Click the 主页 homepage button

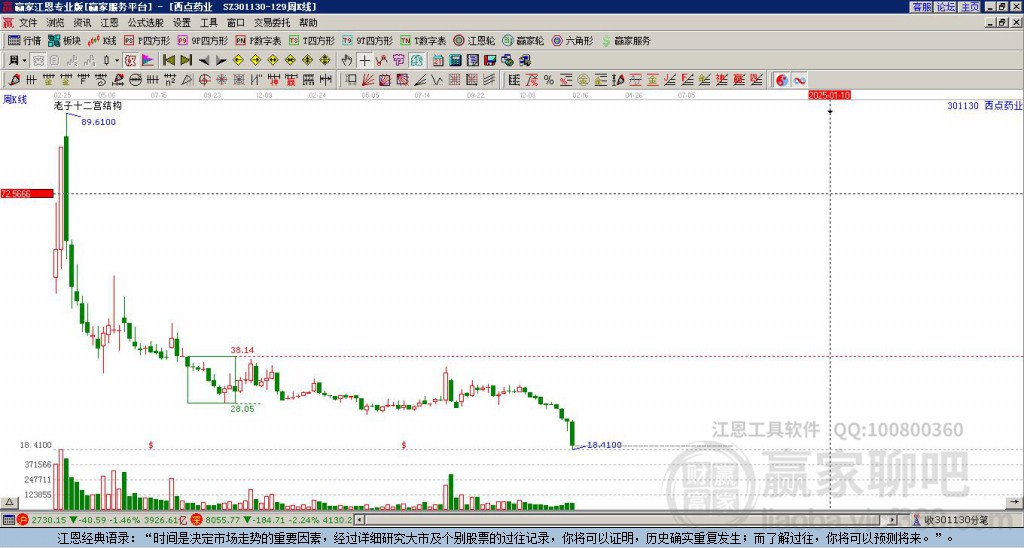click(x=969, y=7)
